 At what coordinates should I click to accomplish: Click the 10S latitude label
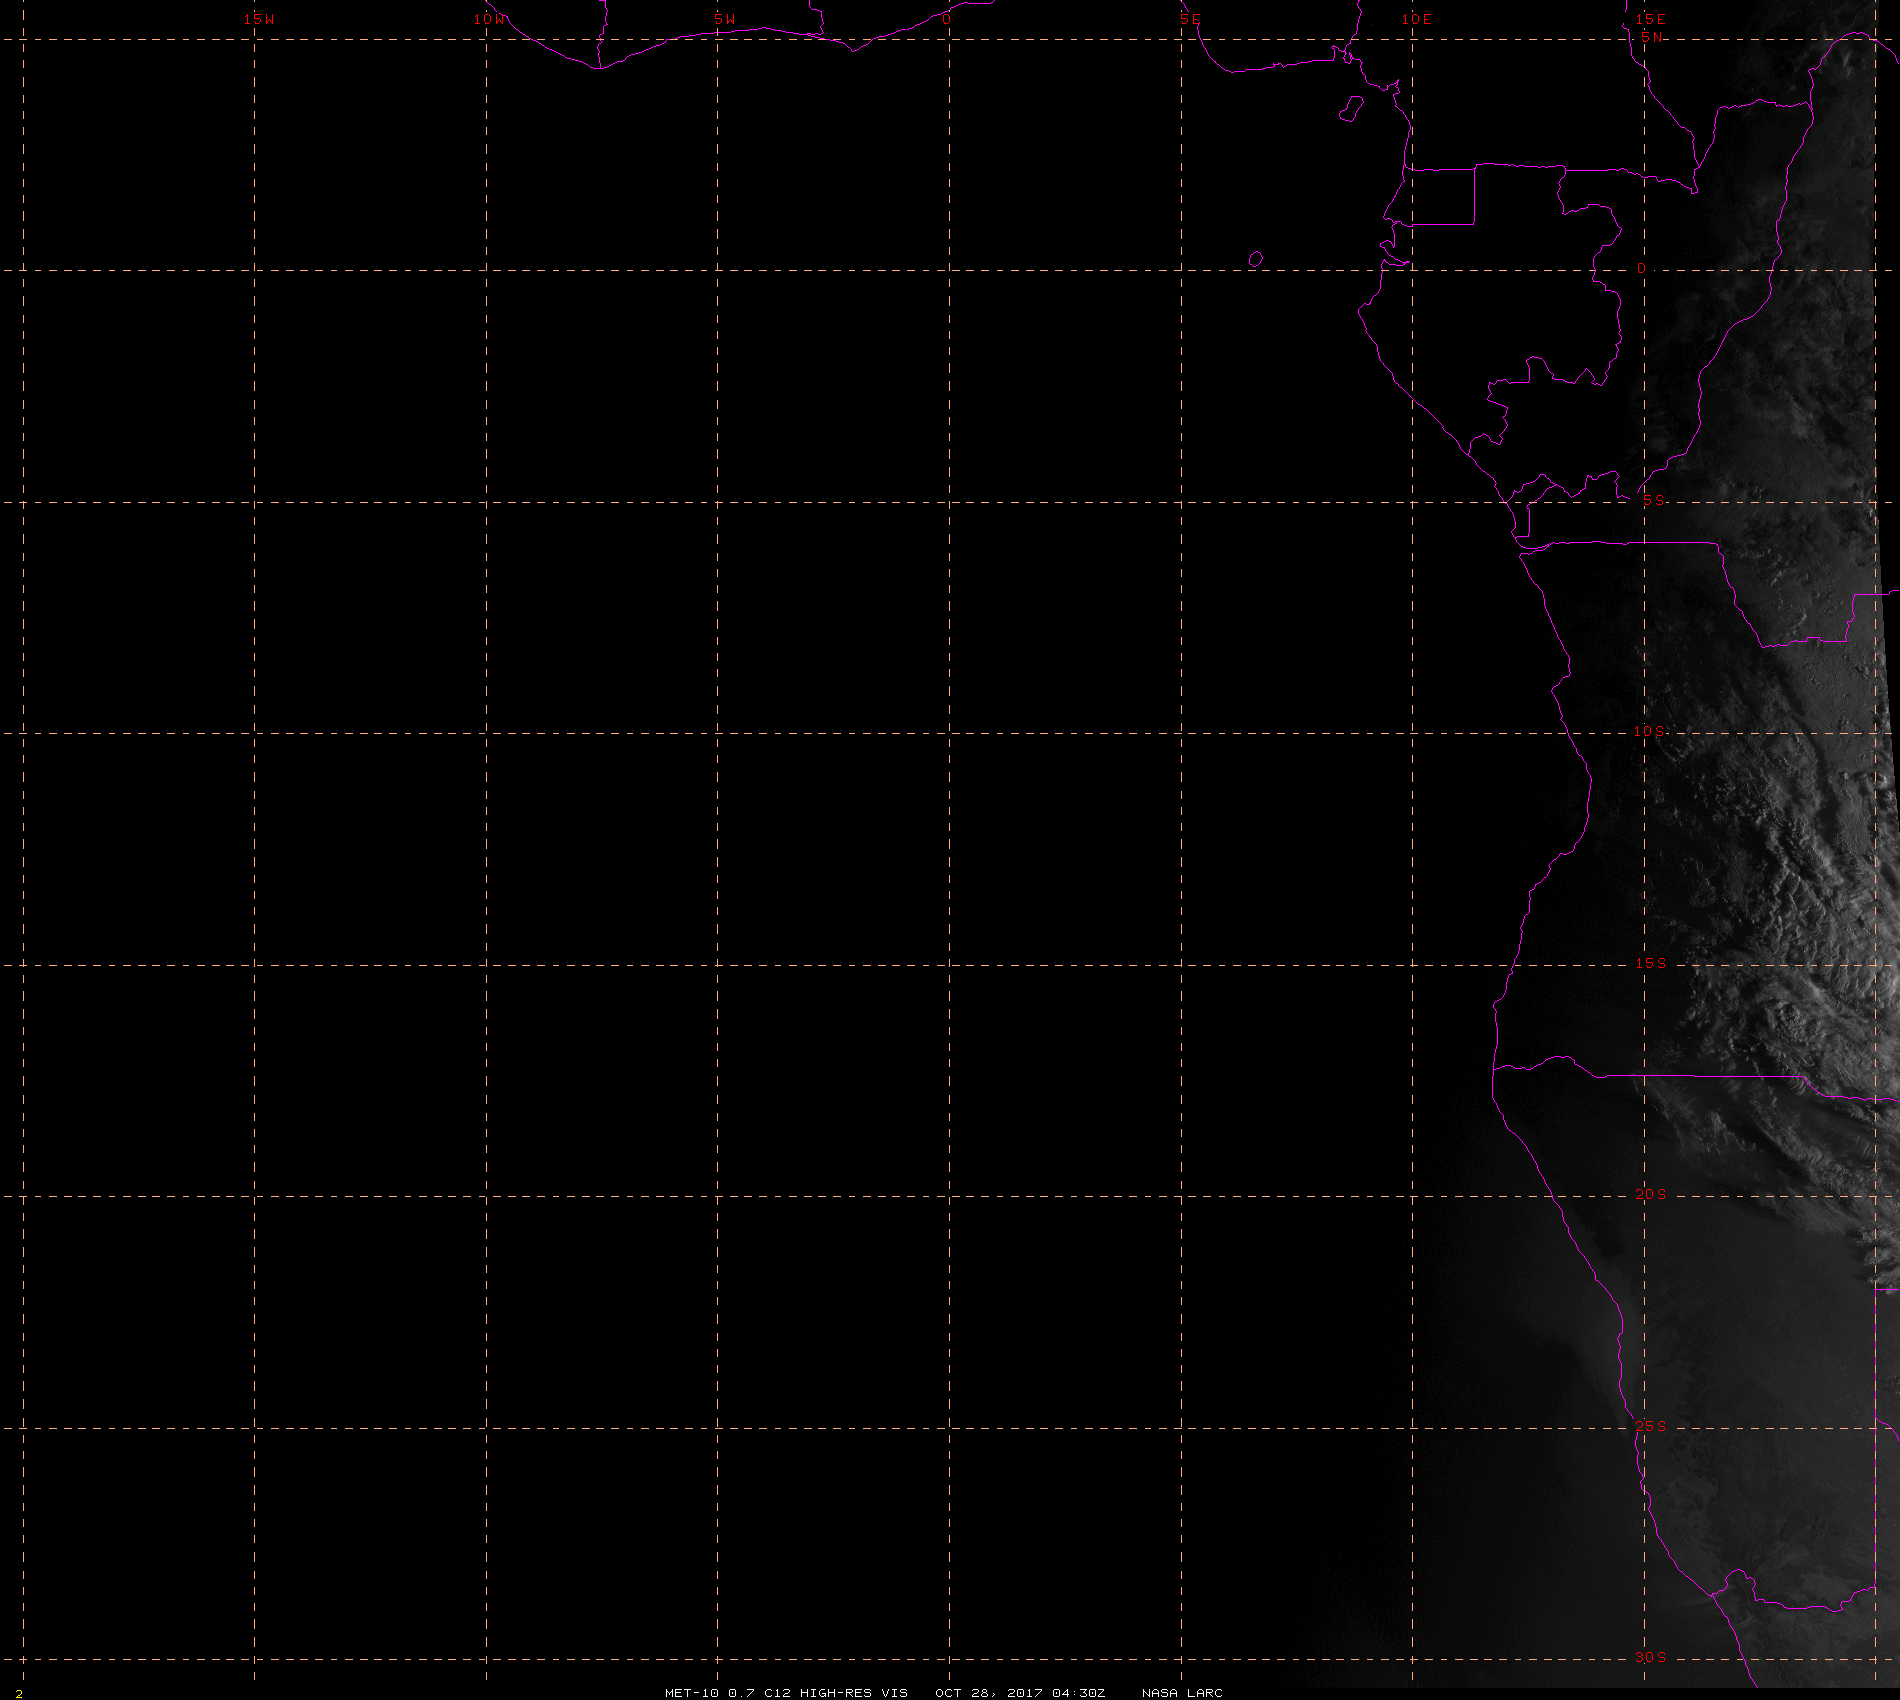(x=1650, y=731)
